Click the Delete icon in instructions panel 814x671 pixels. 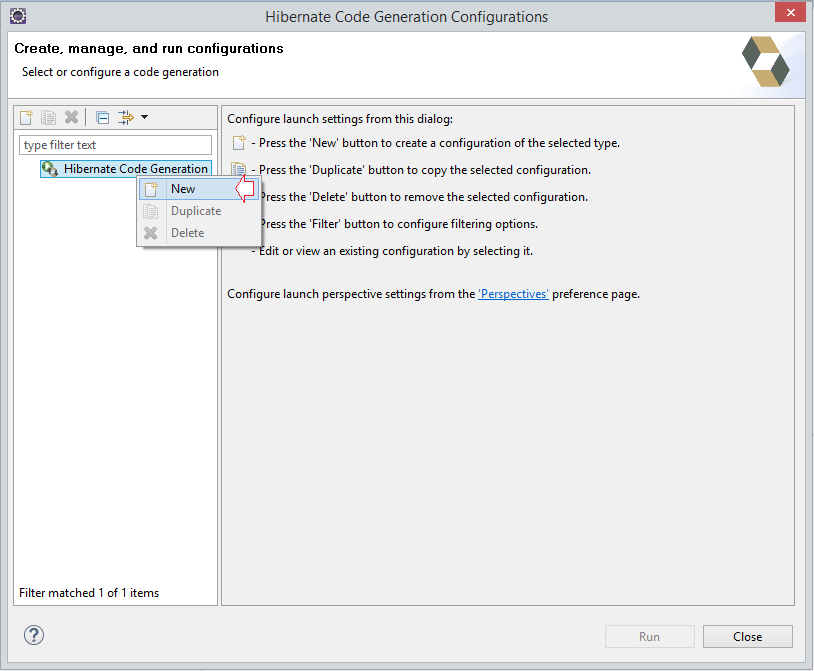(237, 196)
